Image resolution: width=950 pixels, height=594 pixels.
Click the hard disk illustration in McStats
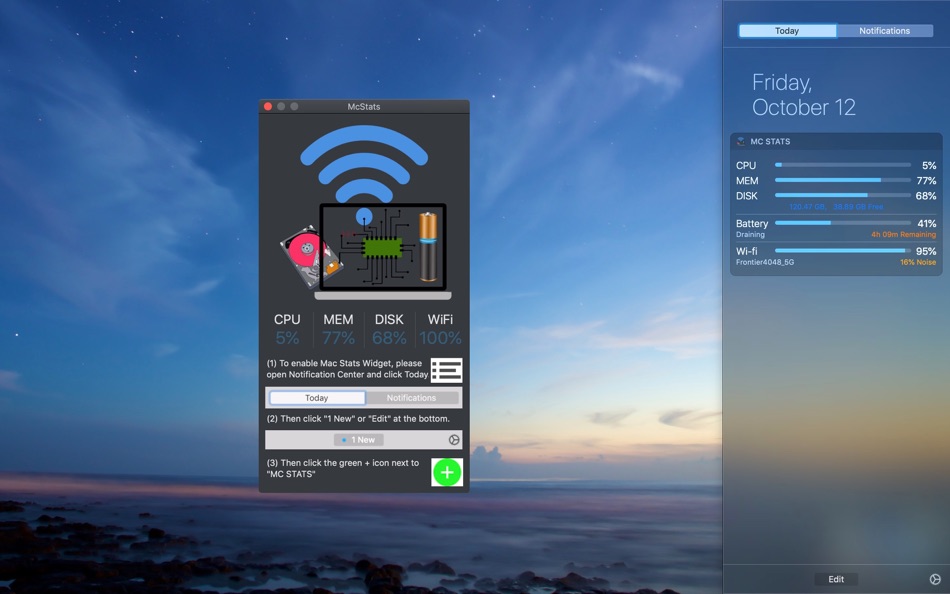coord(310,256)
